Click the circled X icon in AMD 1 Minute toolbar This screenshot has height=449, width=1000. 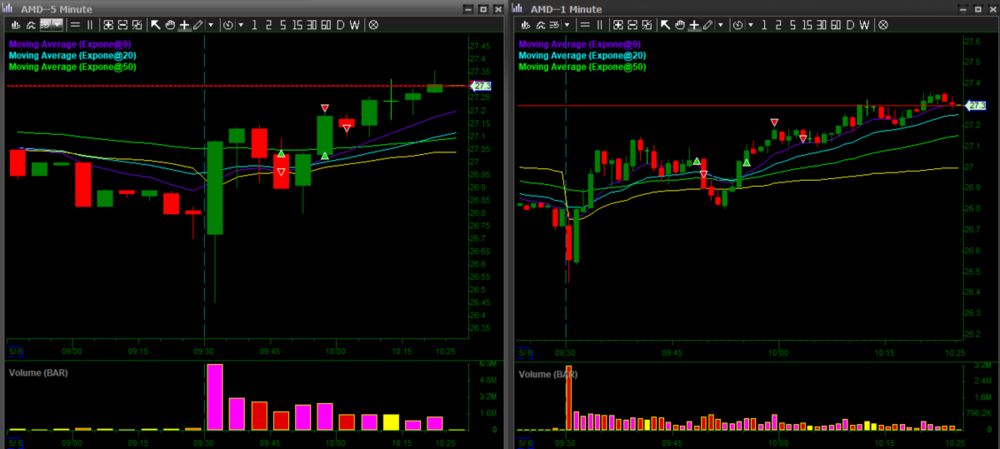883,24
